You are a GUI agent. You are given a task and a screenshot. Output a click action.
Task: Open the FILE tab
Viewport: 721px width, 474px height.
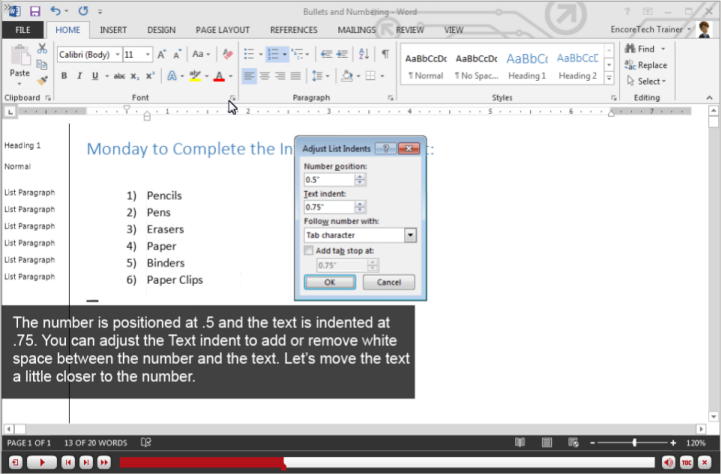pyautogui.click(x=23, y=30)
